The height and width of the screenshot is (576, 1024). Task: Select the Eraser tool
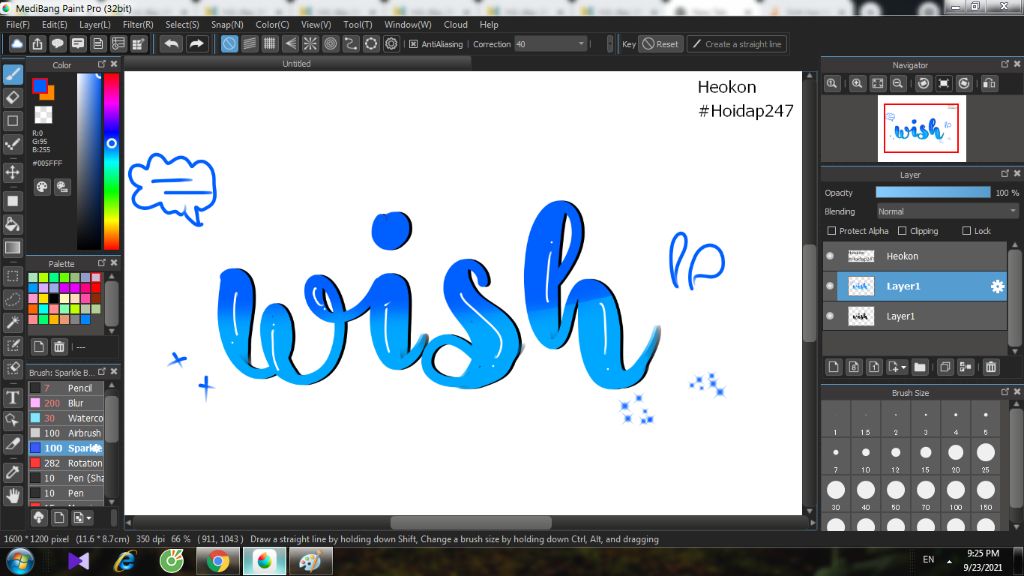12,98
